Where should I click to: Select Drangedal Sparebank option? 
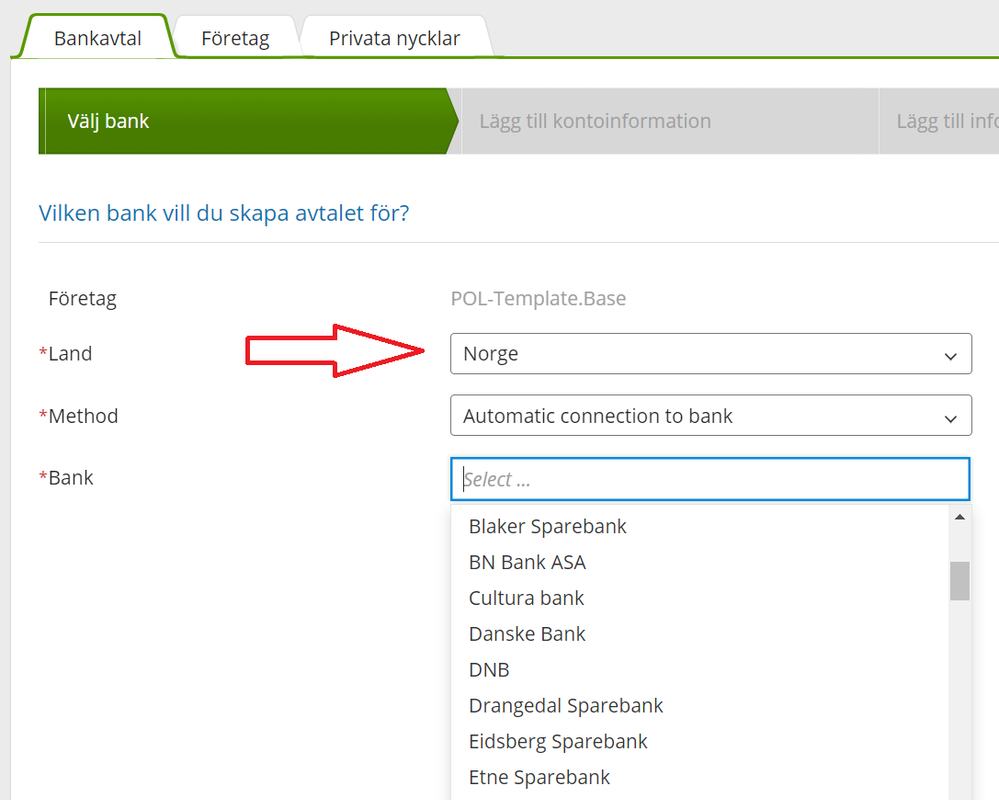[x=566, y=706]
